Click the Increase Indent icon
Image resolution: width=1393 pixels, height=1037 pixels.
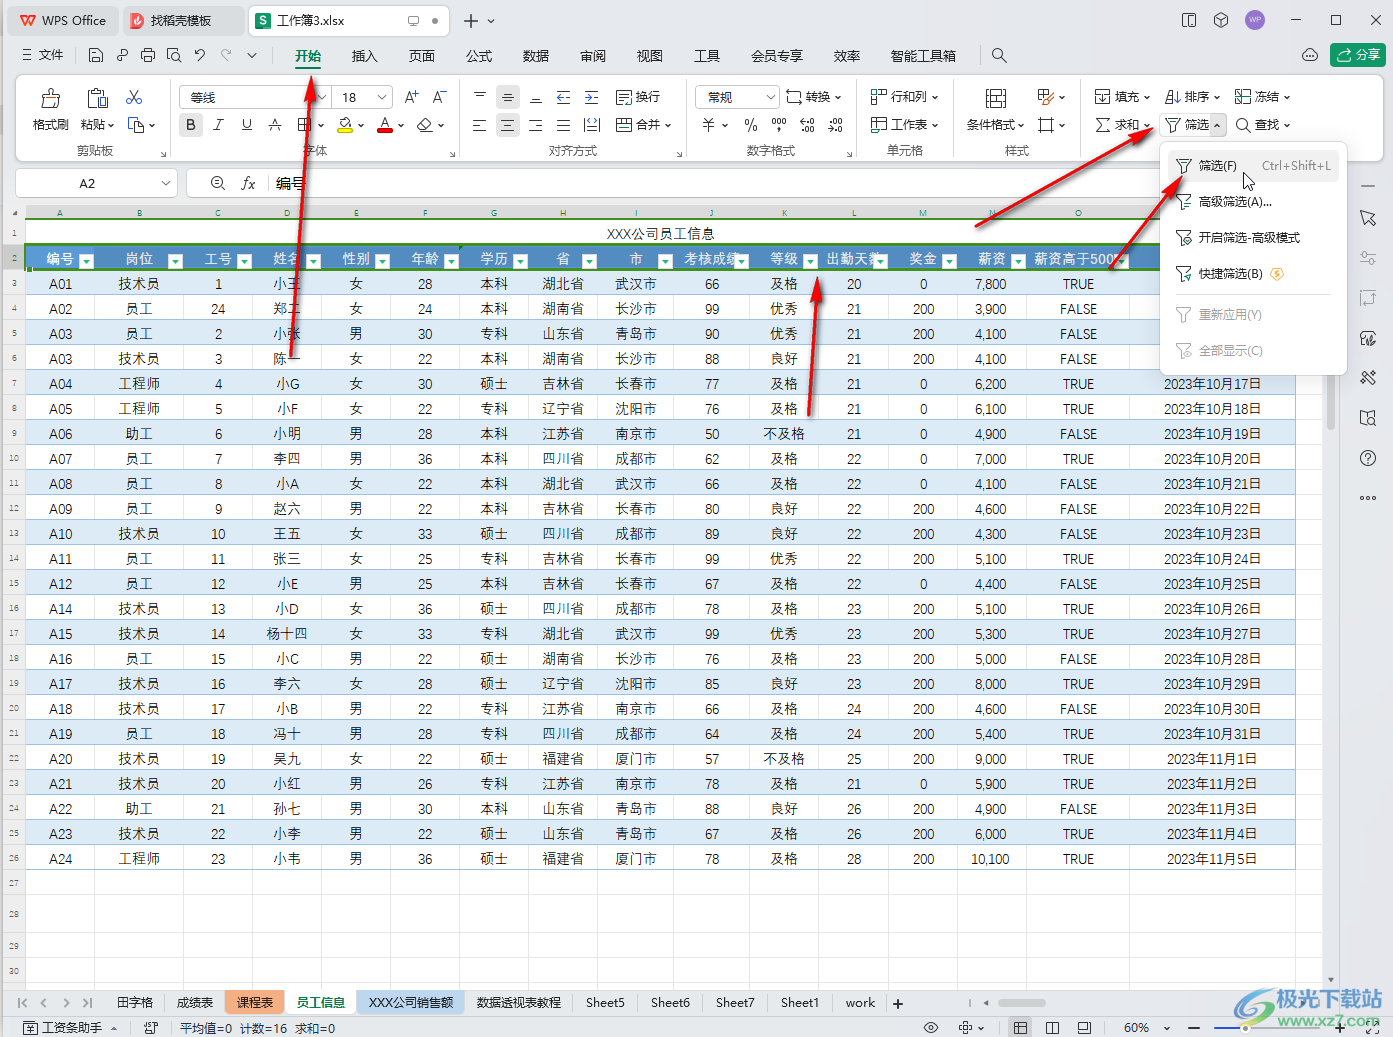click(591, 97)
